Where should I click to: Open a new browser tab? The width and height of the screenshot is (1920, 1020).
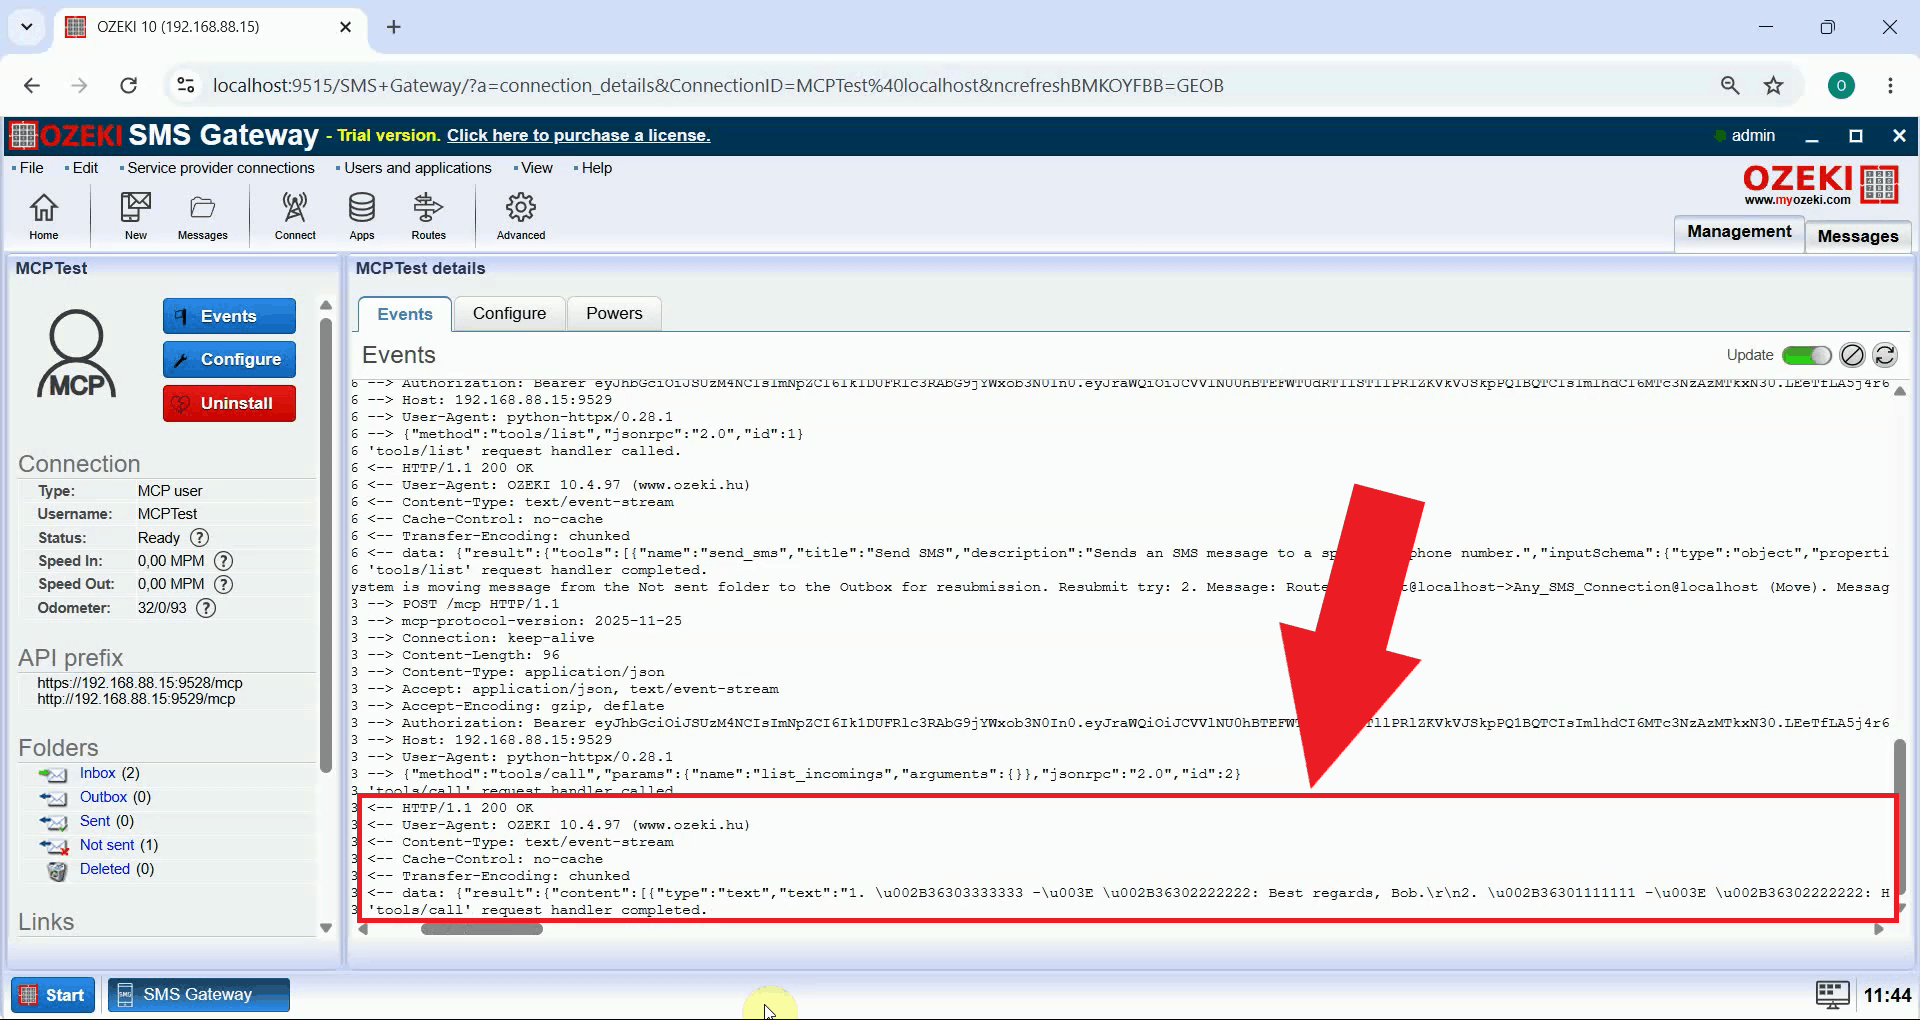pyautogui.click(x=394, y=27)
